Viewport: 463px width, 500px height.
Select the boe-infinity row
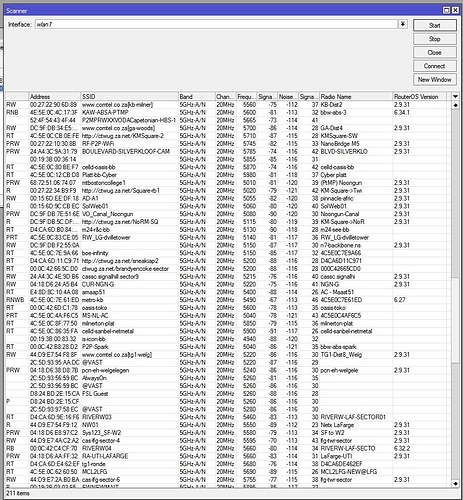pos(228,253)
